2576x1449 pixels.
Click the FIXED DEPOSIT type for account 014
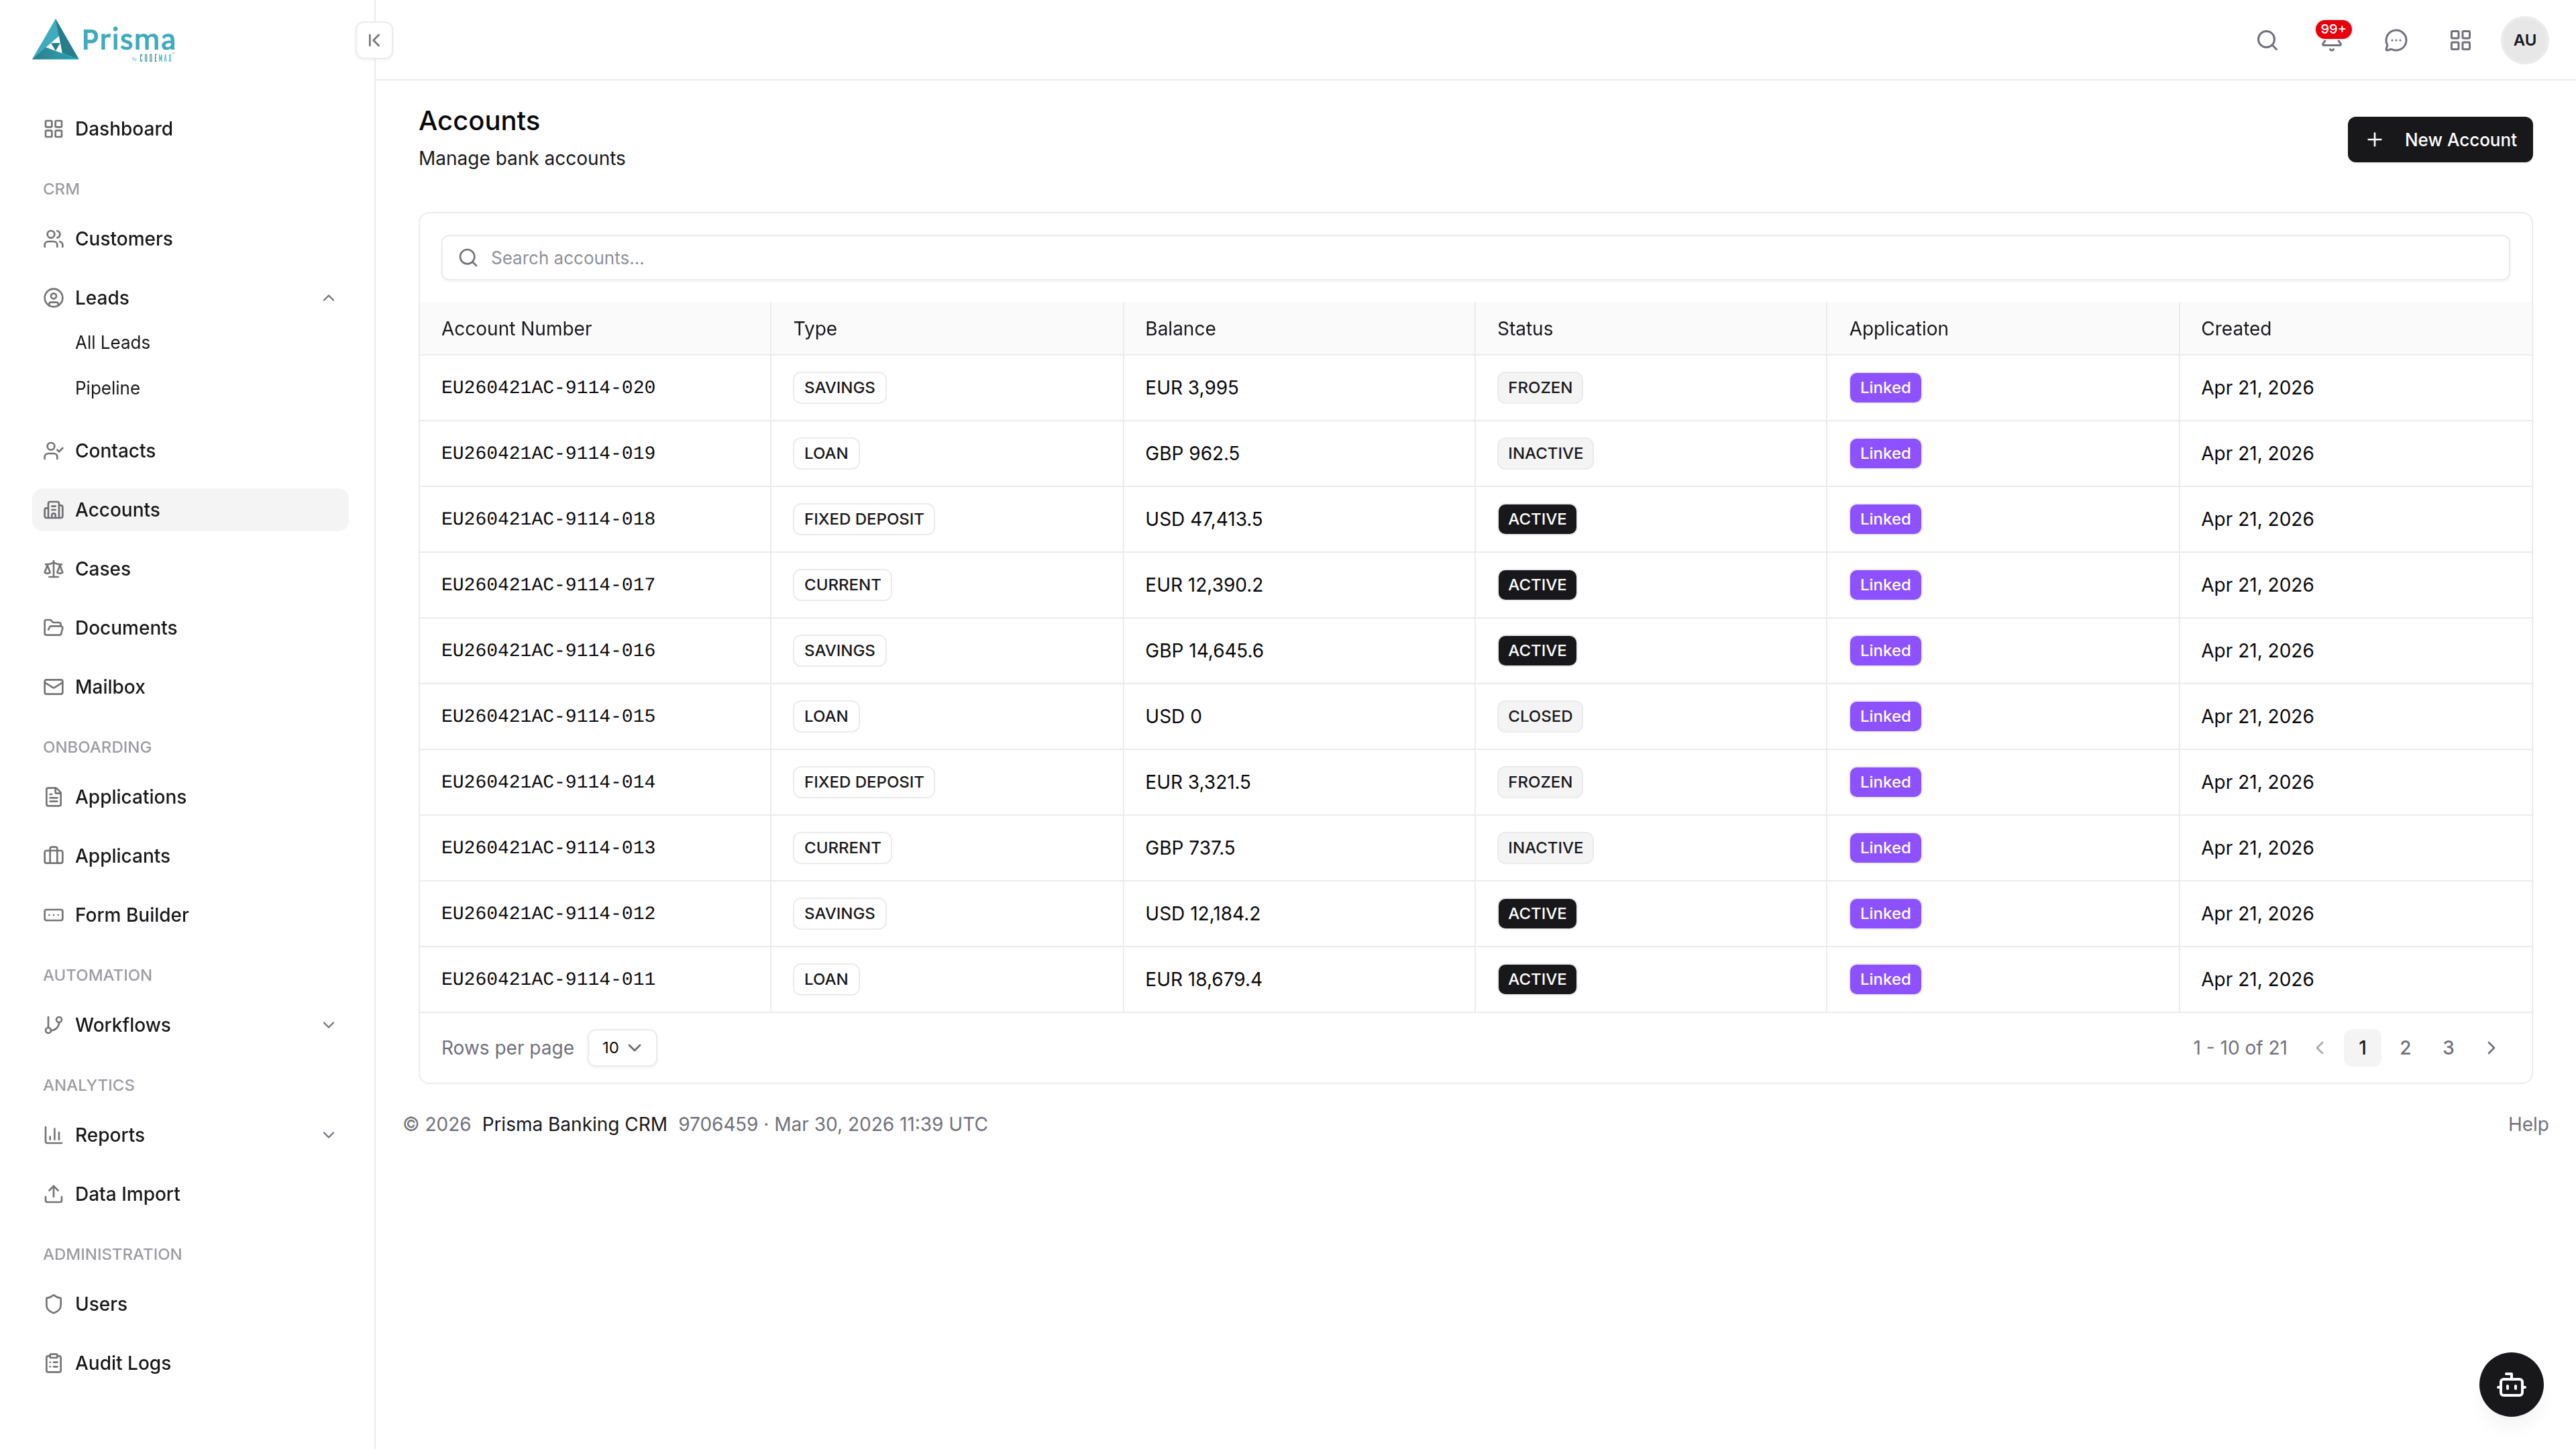tap(864, 782)
